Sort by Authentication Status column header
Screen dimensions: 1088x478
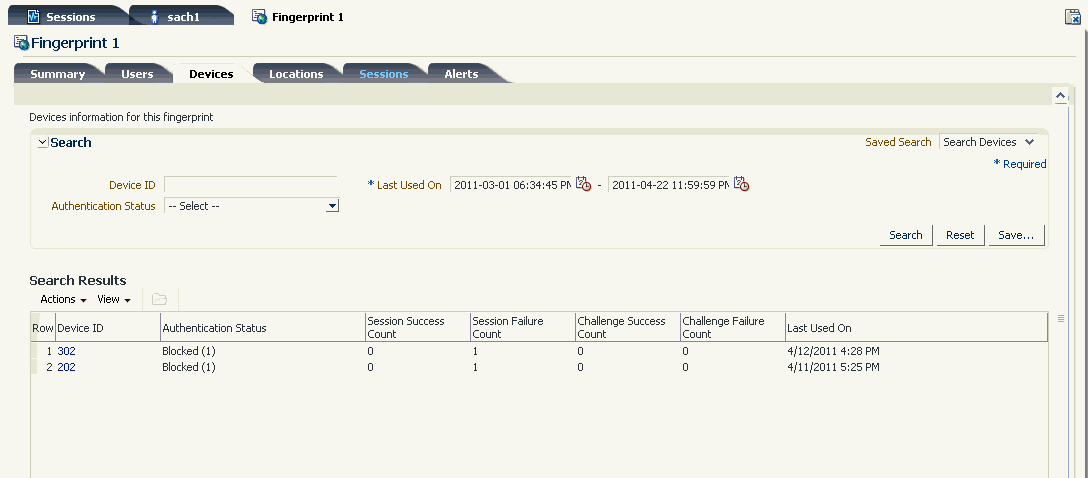tap(263, 327)
